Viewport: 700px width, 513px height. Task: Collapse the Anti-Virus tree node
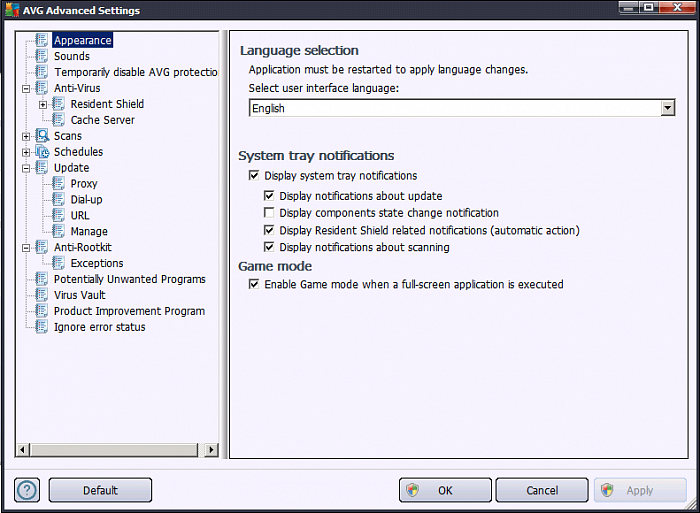click(26, 89)
